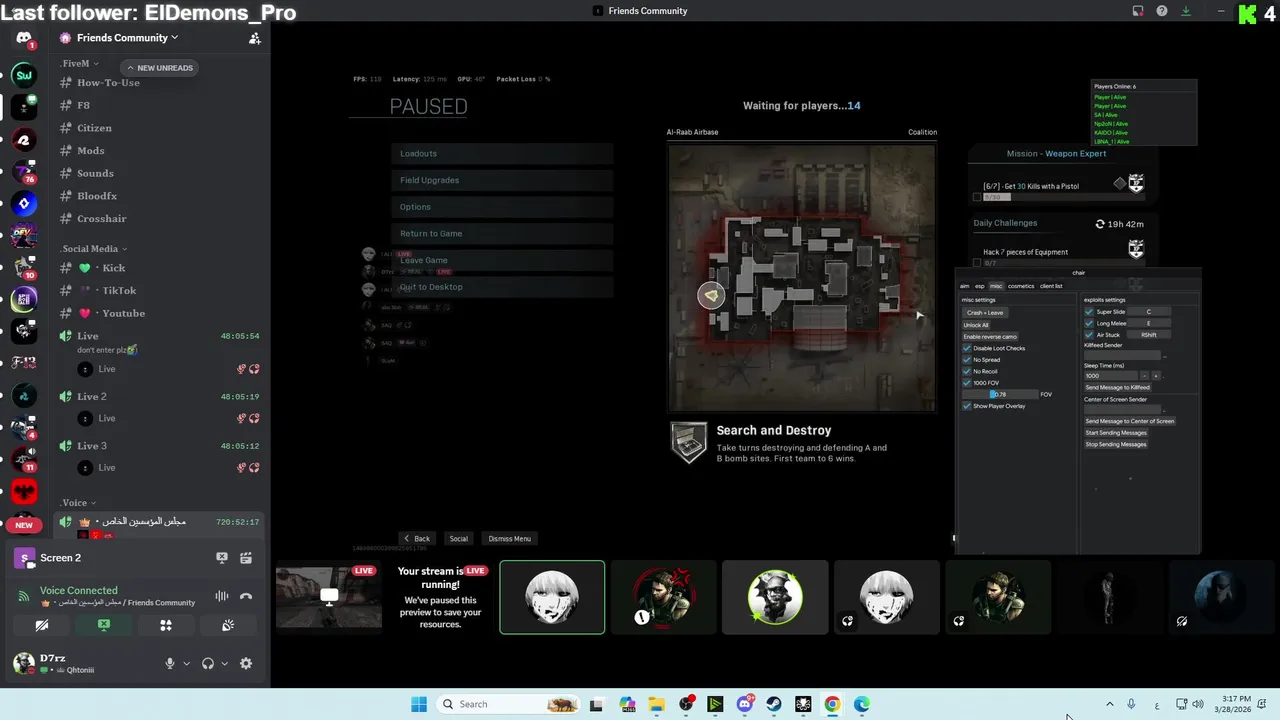Click the Windows taskbar search box
This screenshot has width=1280, height=720.
point(510,704)
